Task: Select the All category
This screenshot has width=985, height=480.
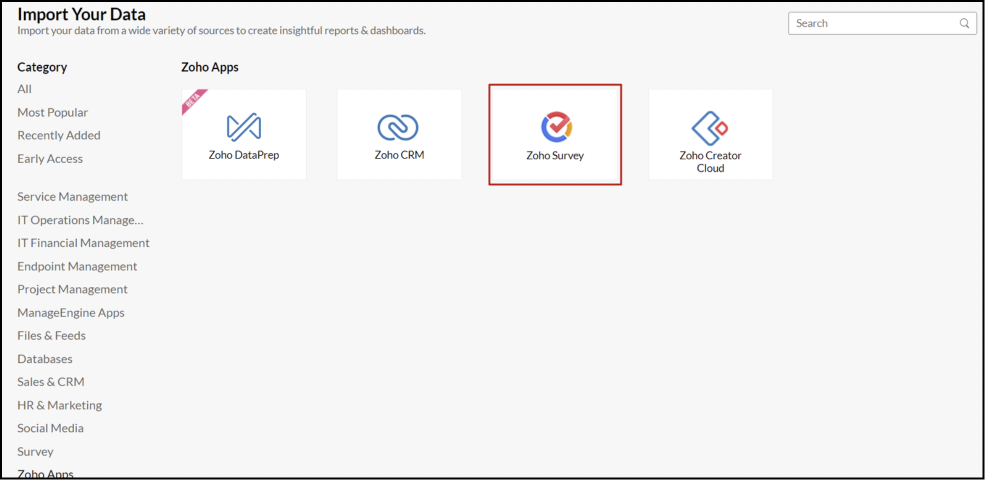Action: [24, 89]
